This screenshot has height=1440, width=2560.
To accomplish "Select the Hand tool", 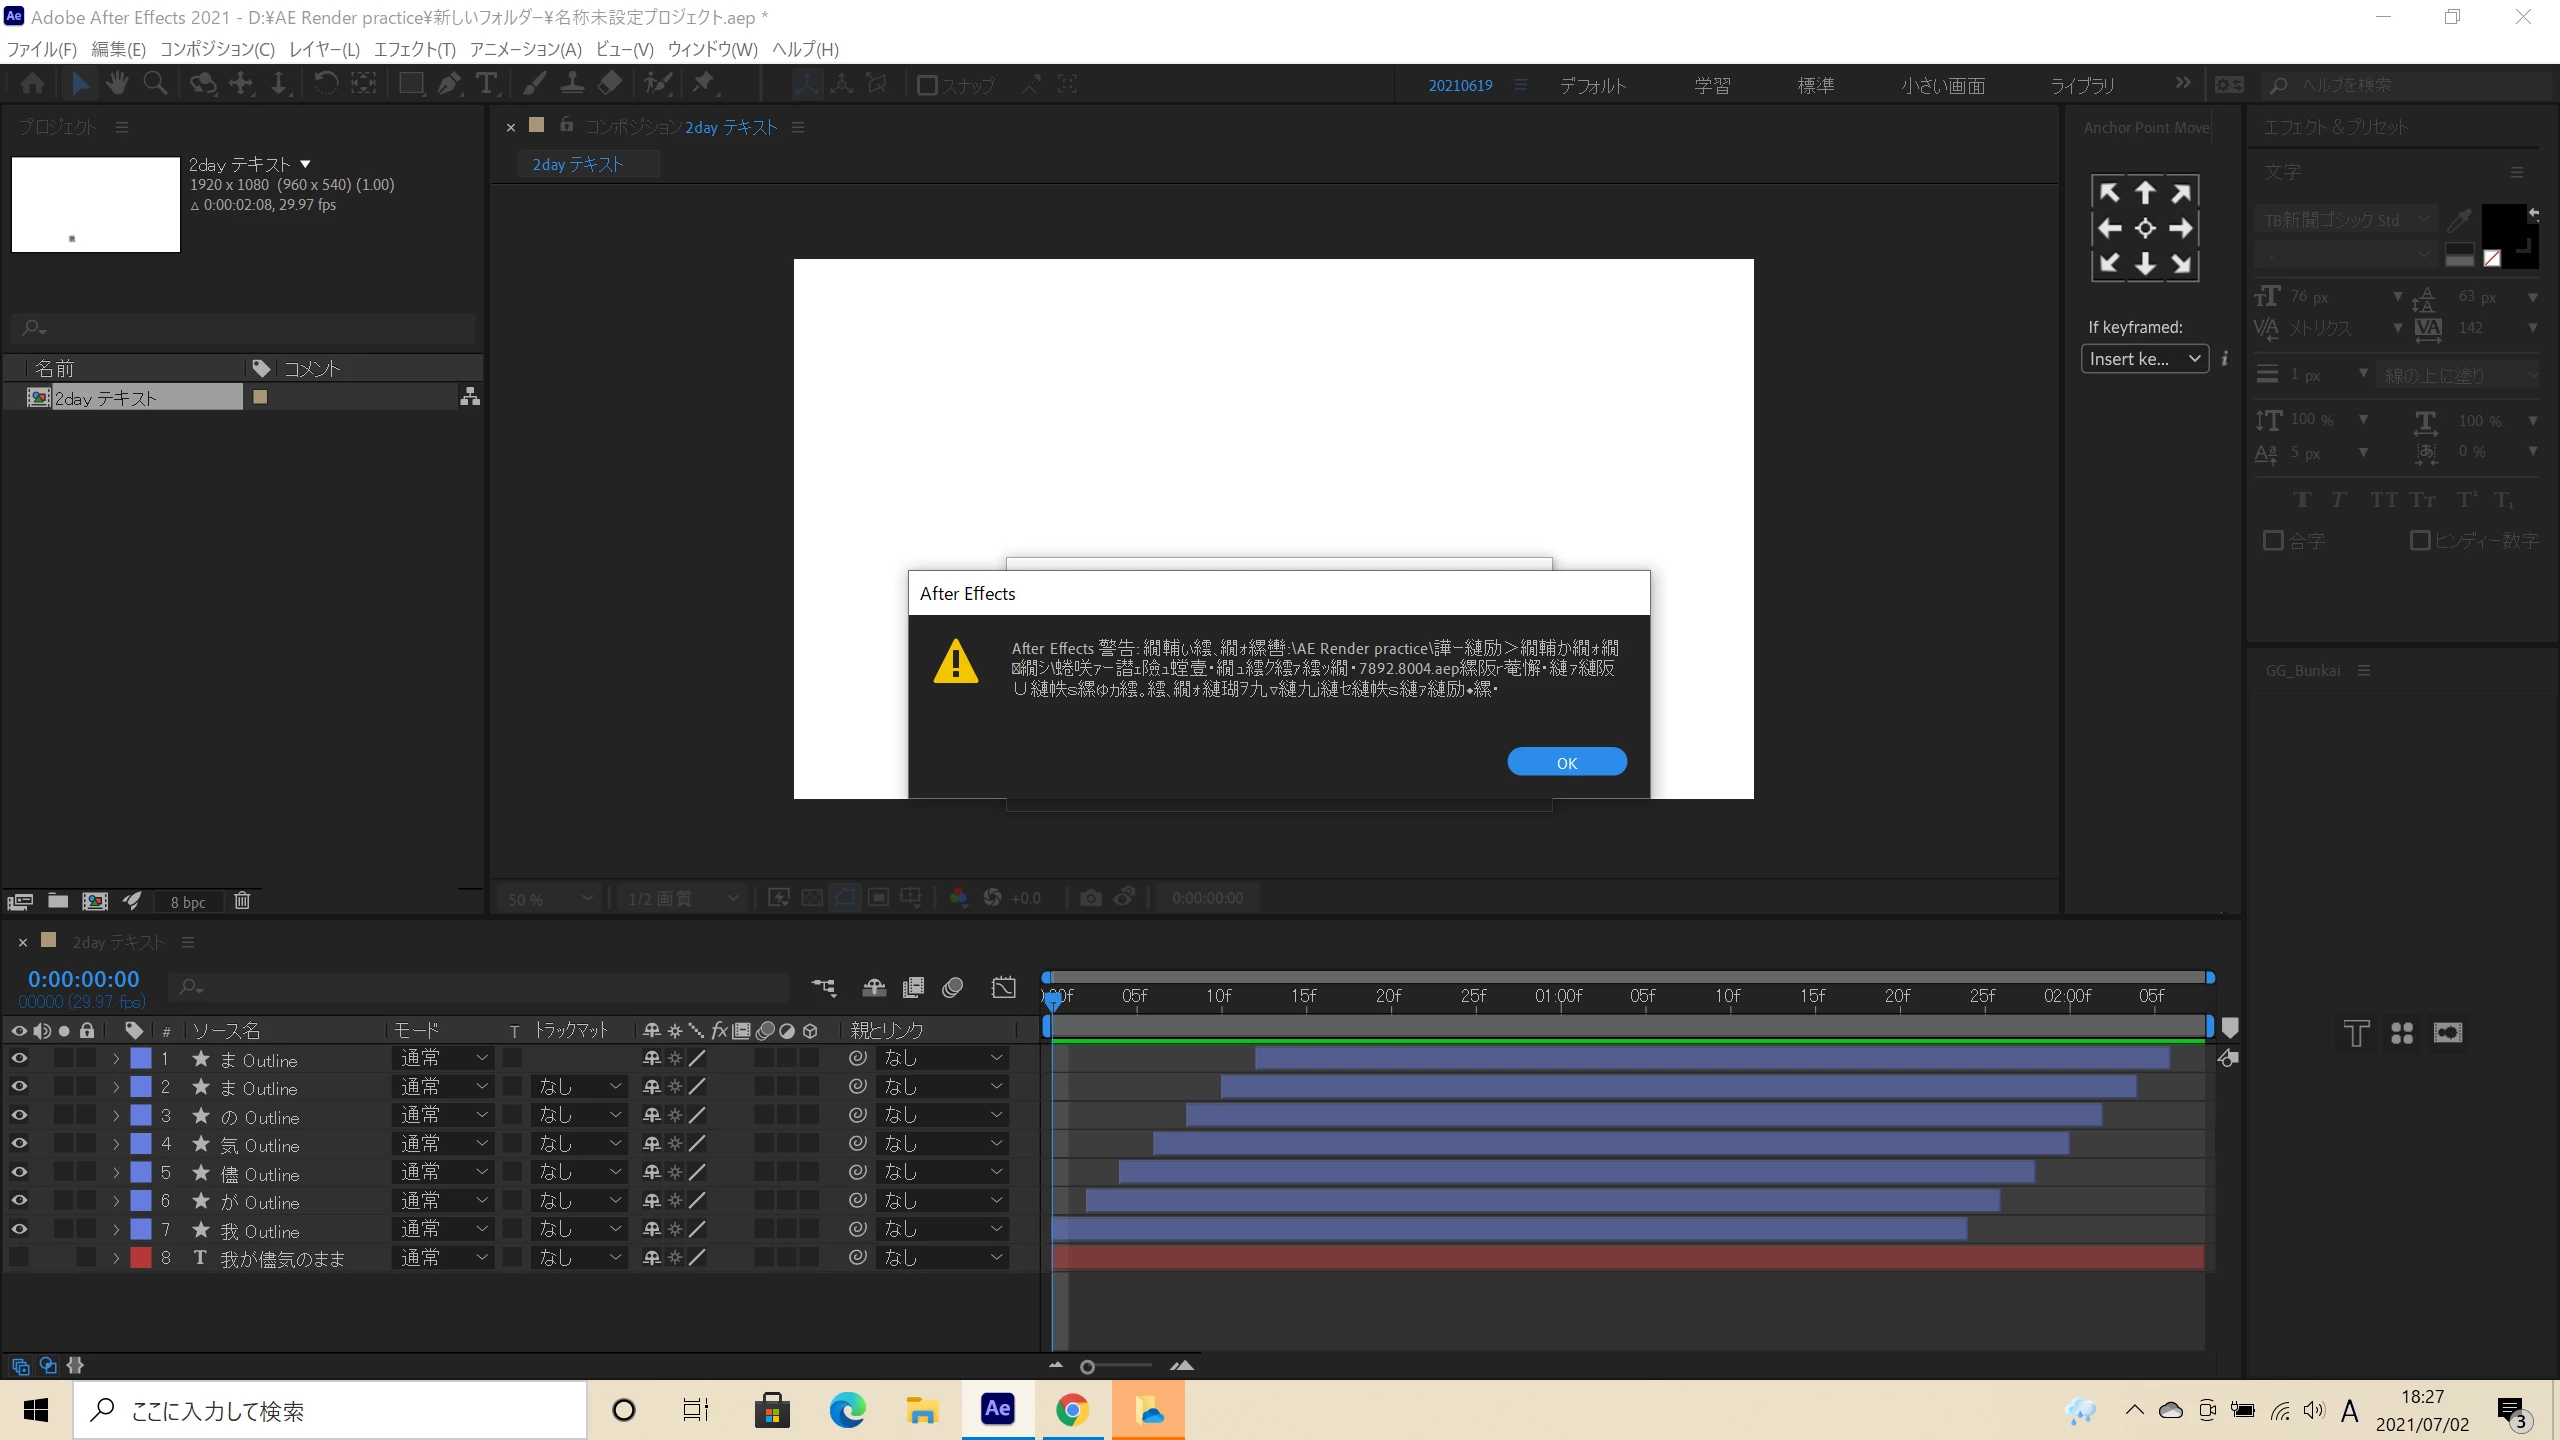I will pyautogui.click(x=117, y=84).
